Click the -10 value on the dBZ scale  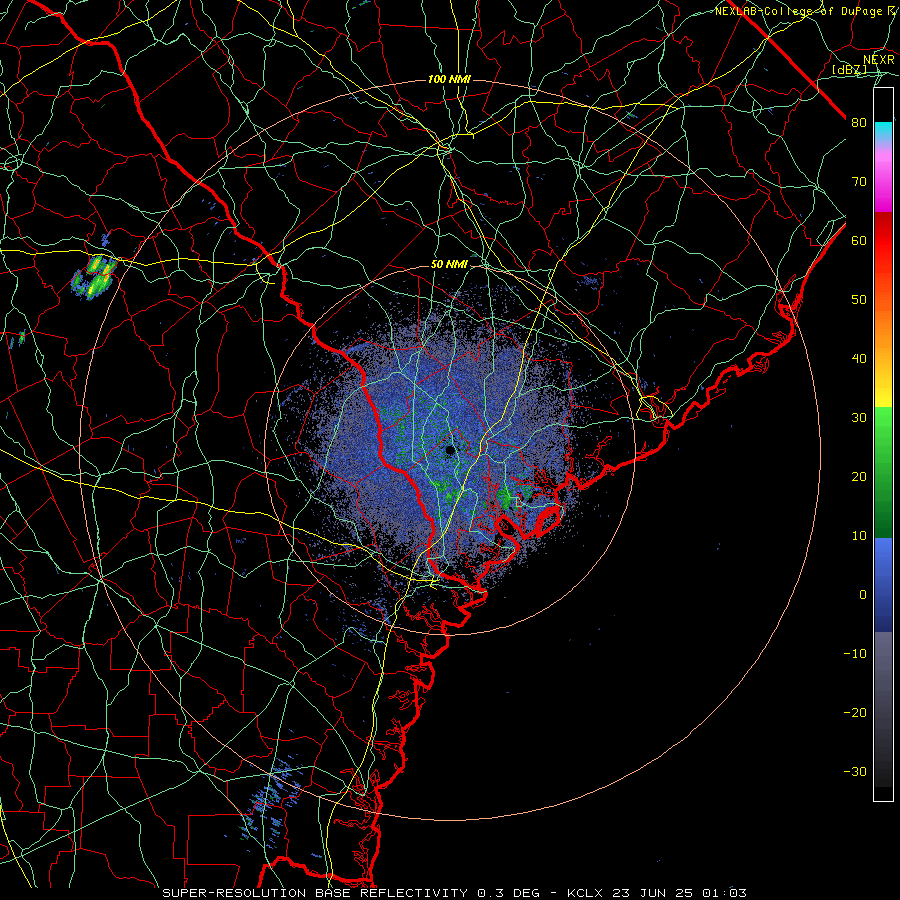(855, 654)
